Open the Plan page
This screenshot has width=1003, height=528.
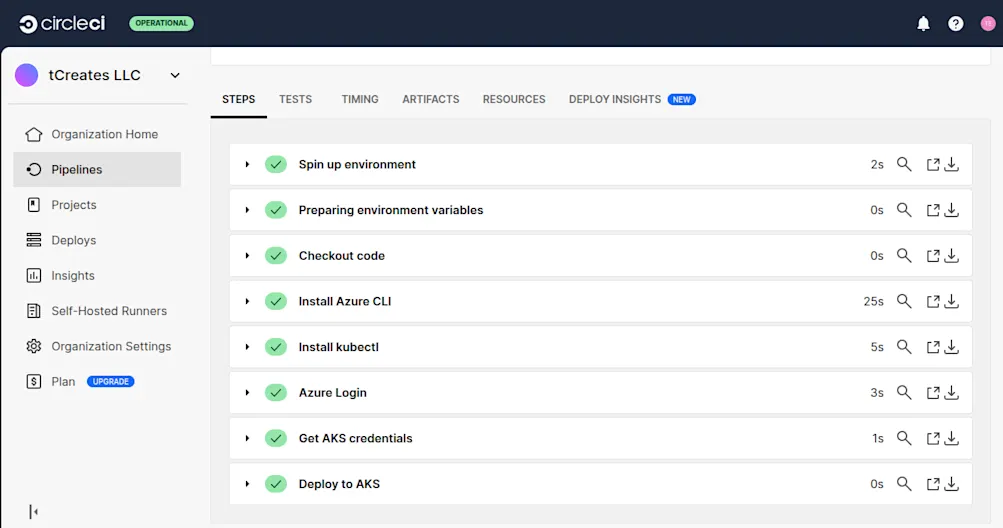coord(63,381)
